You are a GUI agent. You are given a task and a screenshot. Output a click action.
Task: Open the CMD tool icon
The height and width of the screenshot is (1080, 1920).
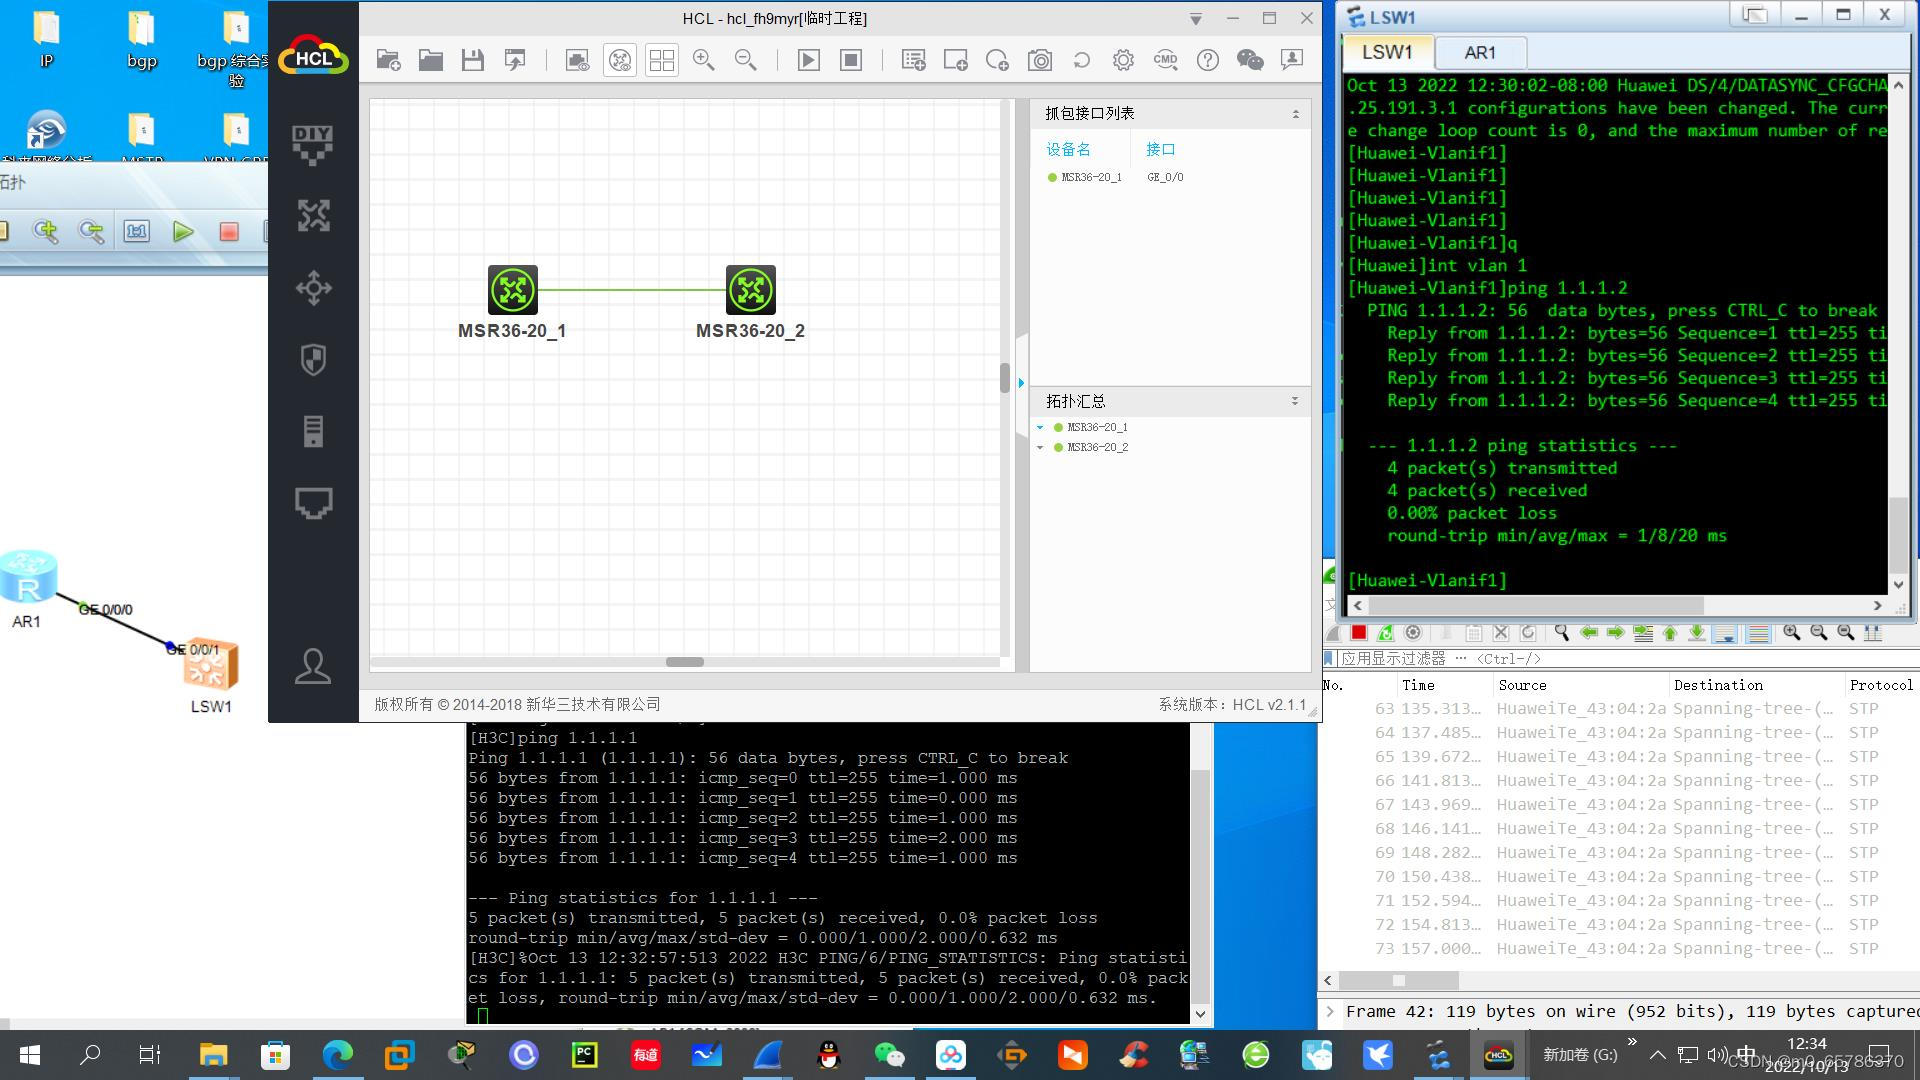(x=1165, y=60)
